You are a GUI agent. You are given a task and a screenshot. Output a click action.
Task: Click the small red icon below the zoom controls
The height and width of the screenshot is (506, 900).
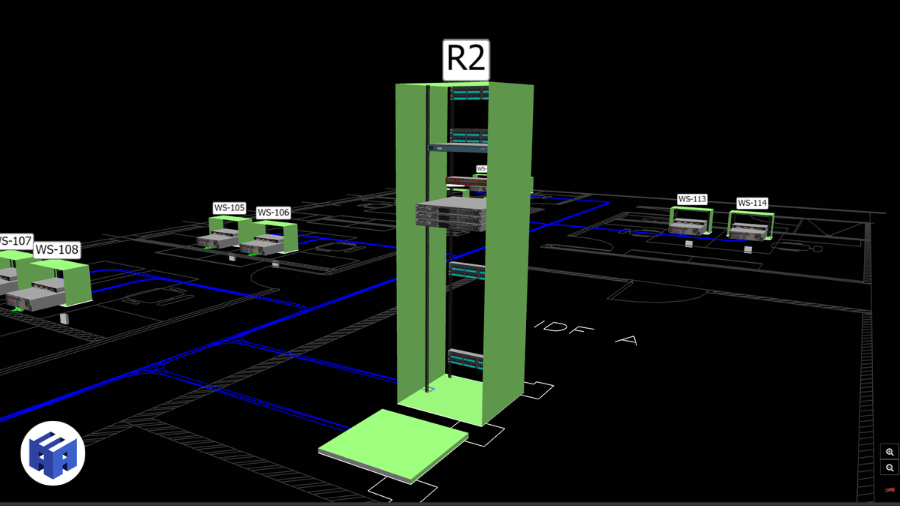[x=890, y=490]
